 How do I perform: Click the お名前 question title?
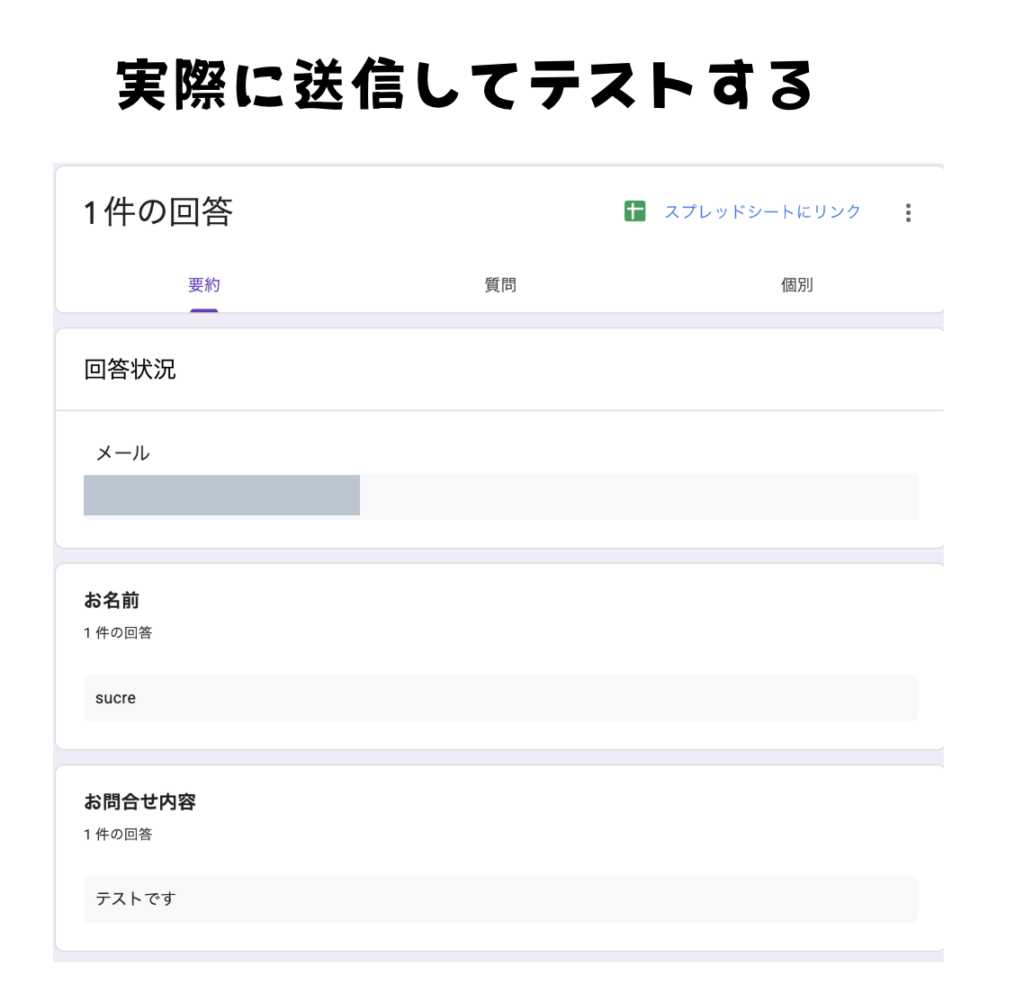(111, 601)
